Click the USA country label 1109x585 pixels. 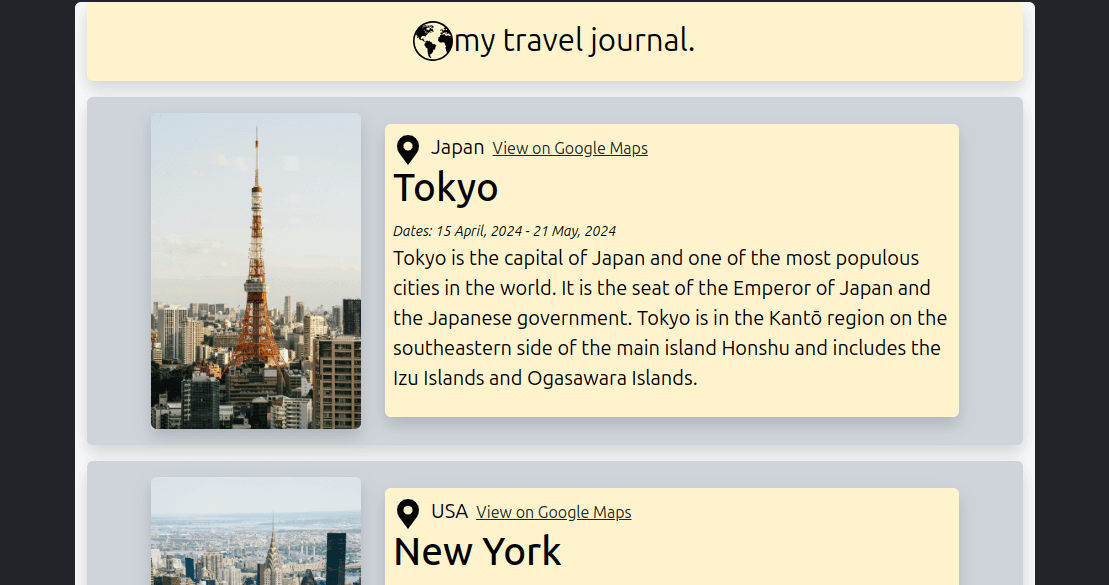(449, 512)
